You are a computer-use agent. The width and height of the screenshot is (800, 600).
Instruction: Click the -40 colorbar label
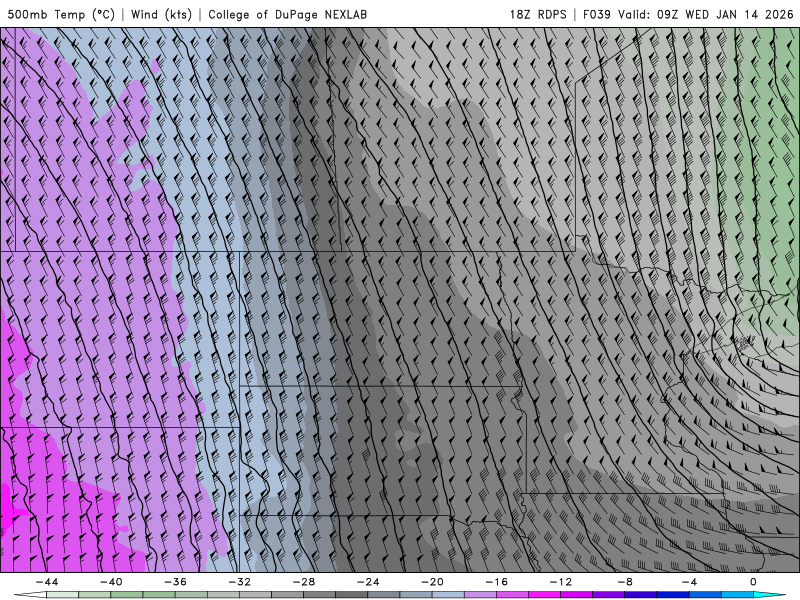click(x=111, y=582)
